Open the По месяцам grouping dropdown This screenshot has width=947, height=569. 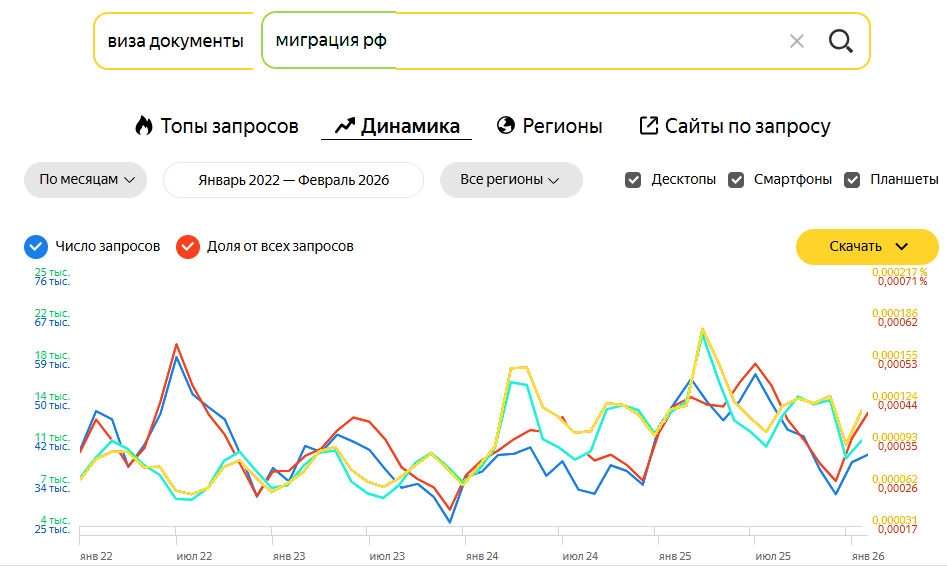[86, 180]
